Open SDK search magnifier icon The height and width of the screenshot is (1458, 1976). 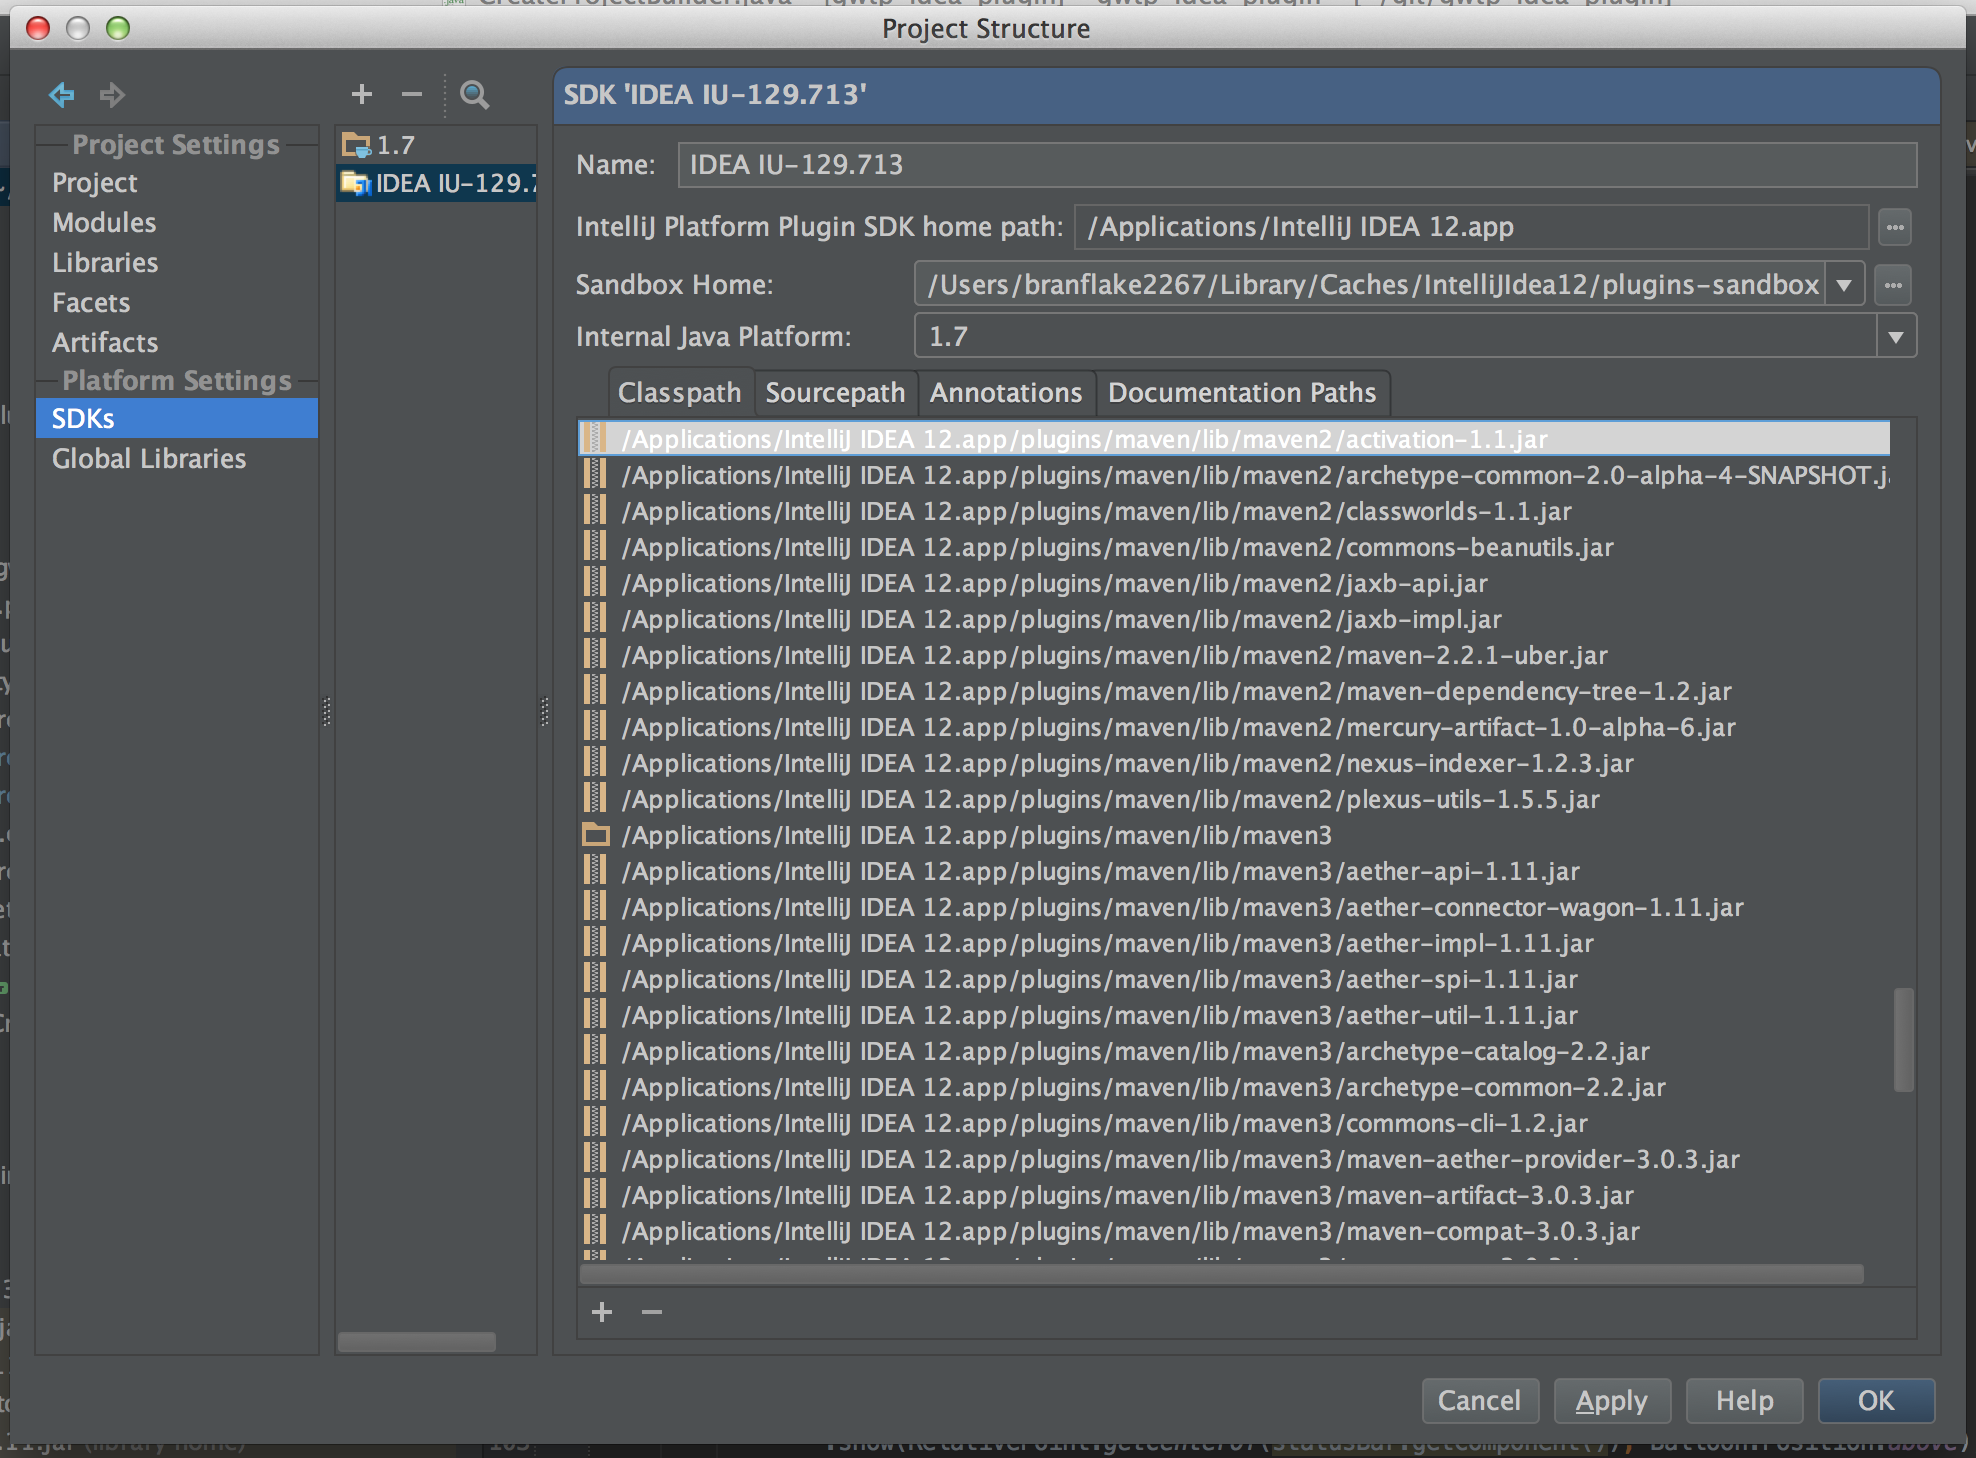point(474,95)
